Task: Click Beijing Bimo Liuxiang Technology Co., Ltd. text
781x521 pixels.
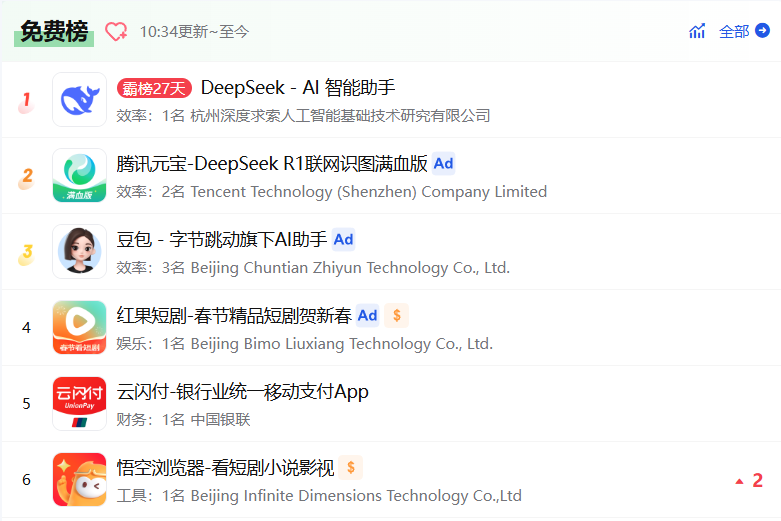Action: coord(342,344)
